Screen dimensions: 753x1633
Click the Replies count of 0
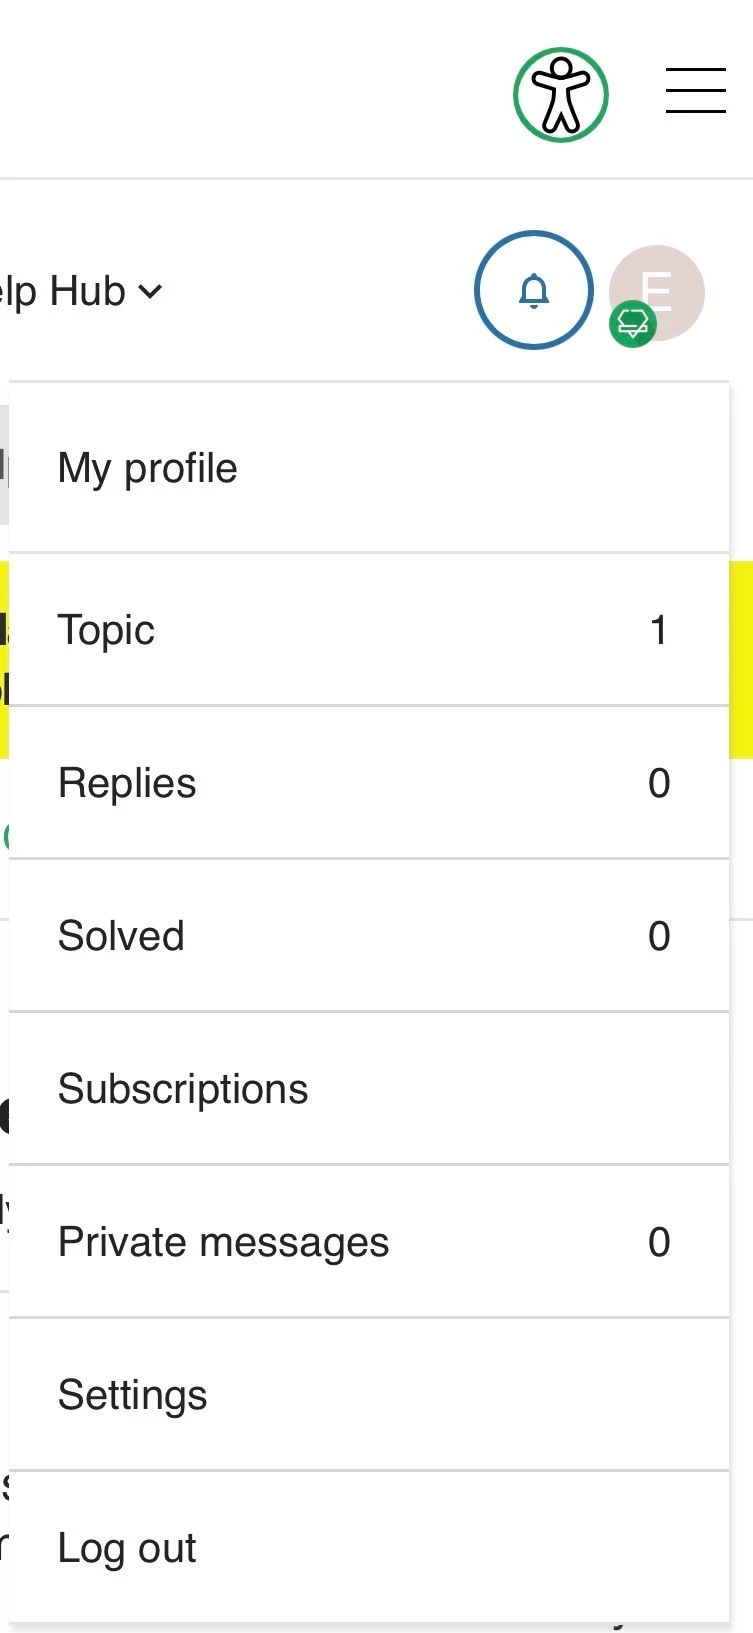tap(658, 783)
